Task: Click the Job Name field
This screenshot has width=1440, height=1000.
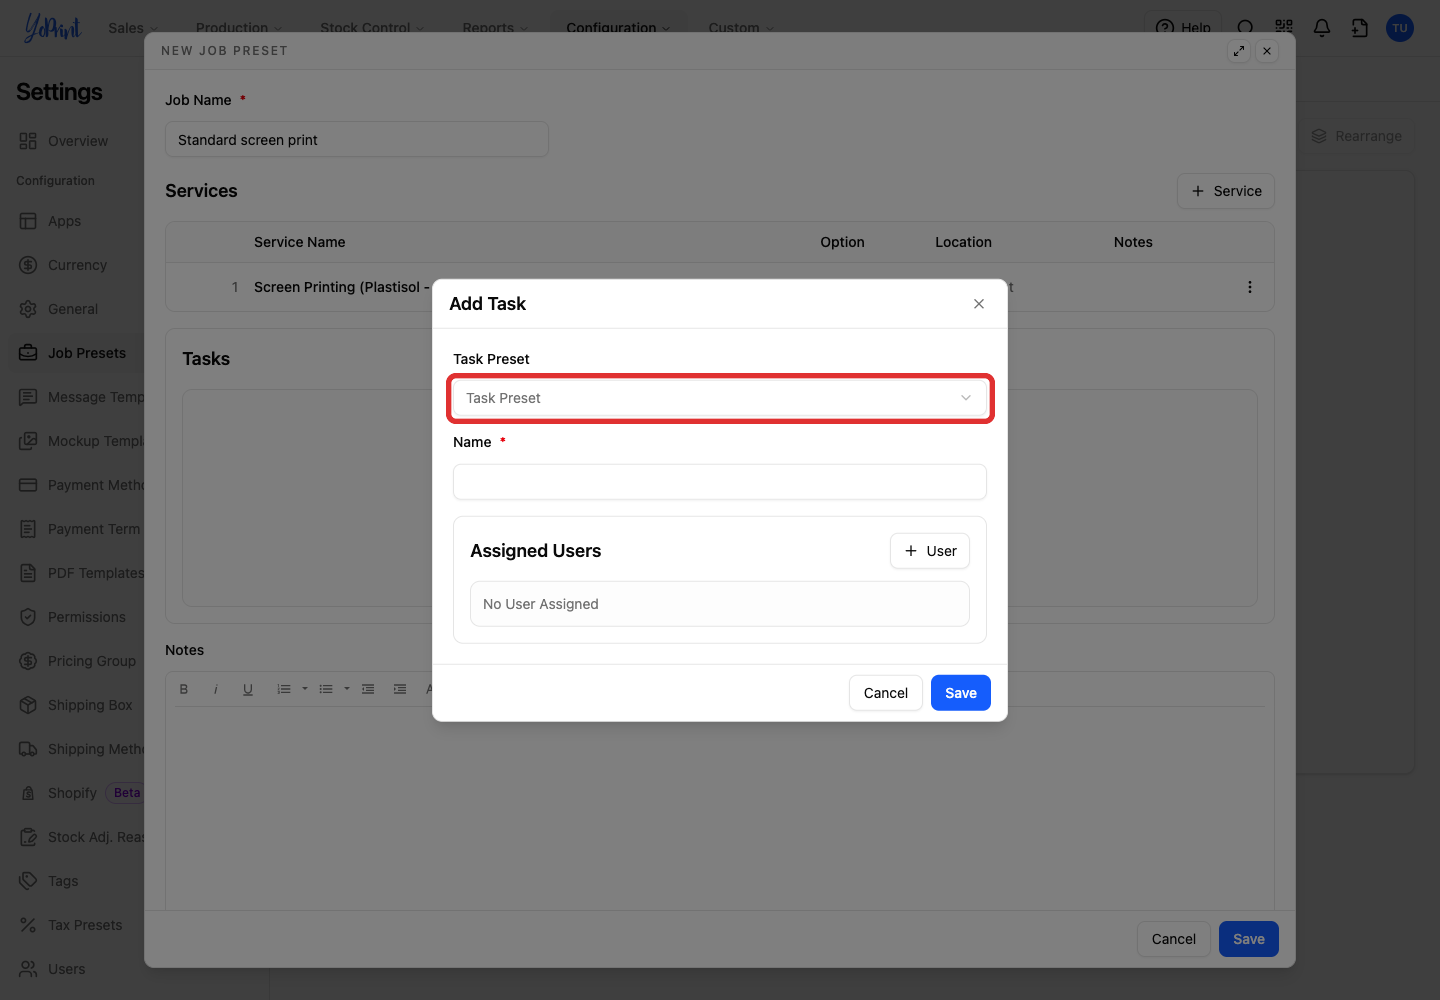Action: tap(357, 139)
